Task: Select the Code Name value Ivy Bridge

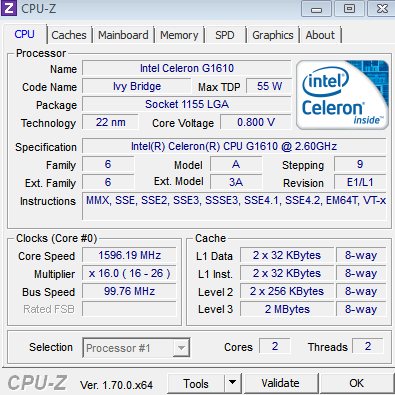Action: [x=137, y=86]
